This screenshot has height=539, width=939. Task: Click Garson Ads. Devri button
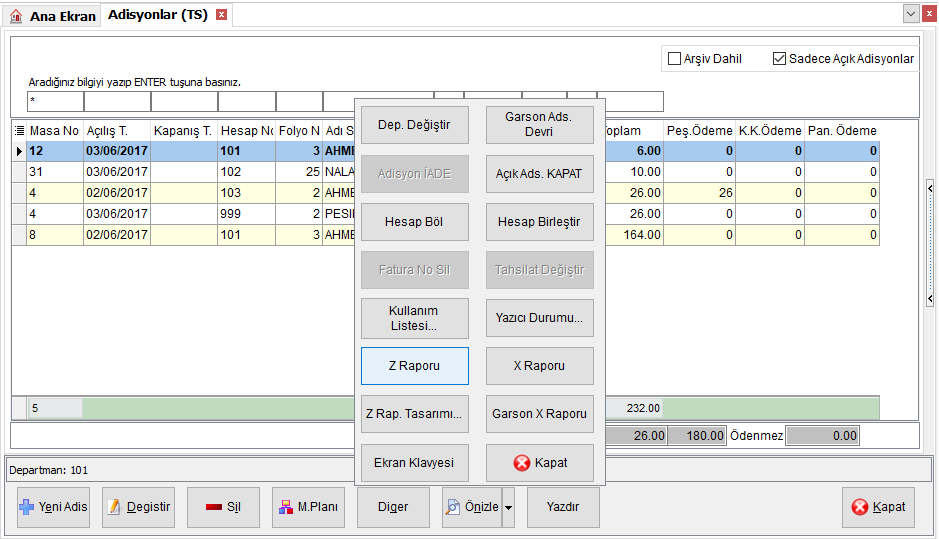(x=540, y=125)
